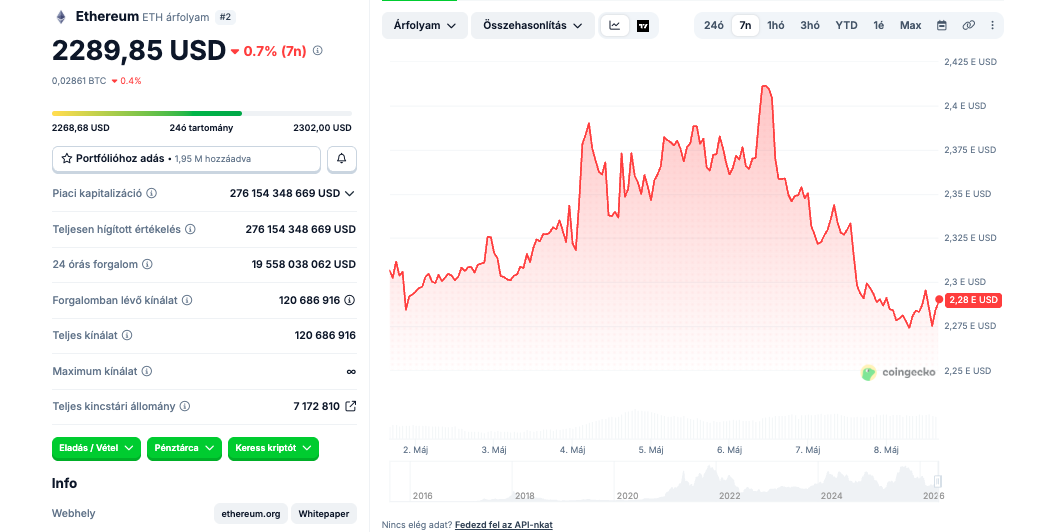Click the 2,4 E USD axis label

(x=965, y=106)
